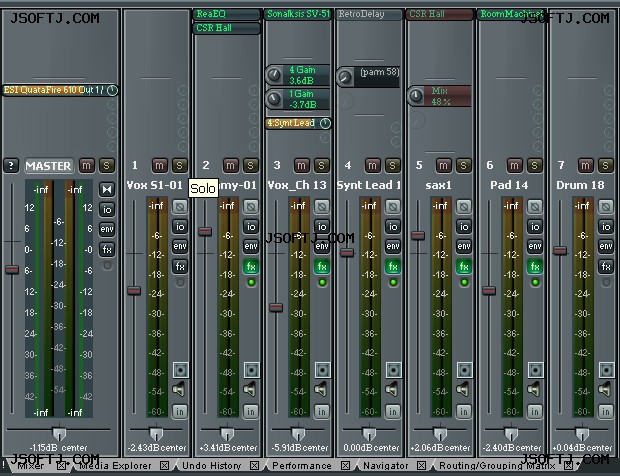
Task: Click the 1 Gain -3.7dB knob
Action: pos(274,99)
